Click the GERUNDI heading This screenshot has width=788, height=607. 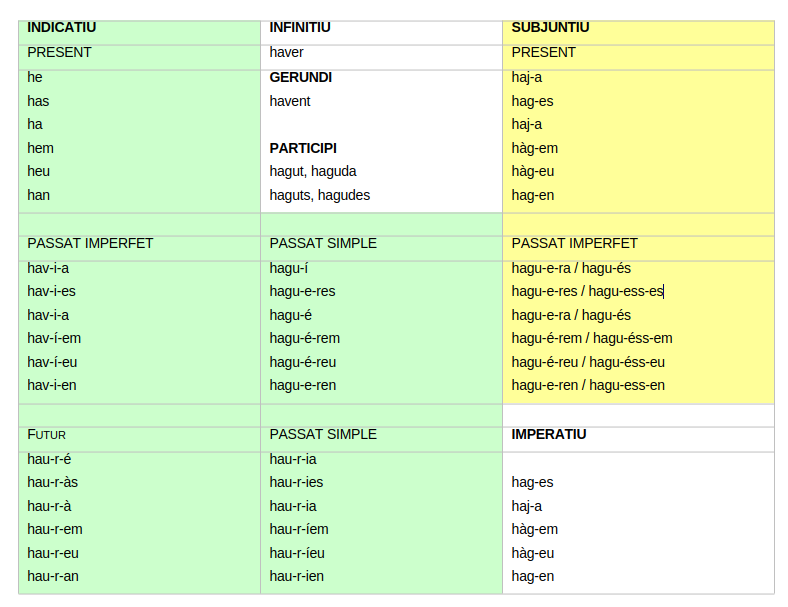[301, 77]
